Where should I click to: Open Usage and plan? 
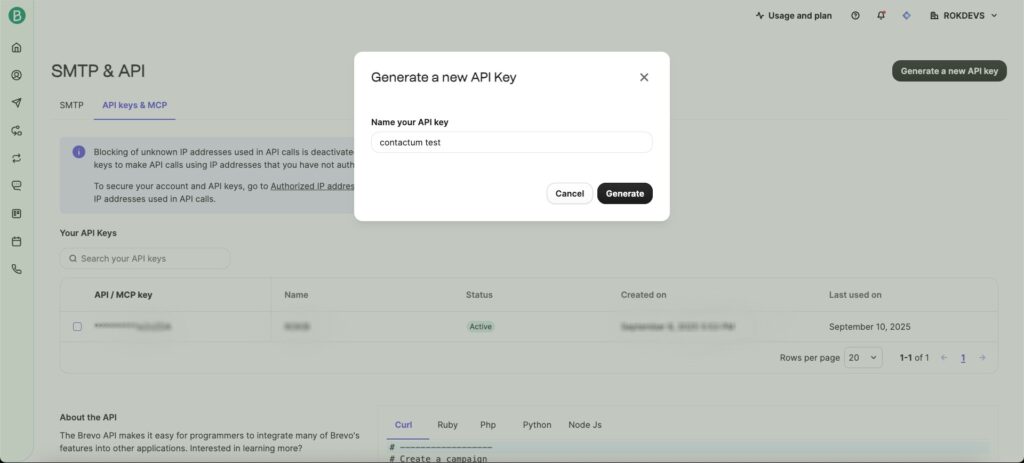coord(793,16)
